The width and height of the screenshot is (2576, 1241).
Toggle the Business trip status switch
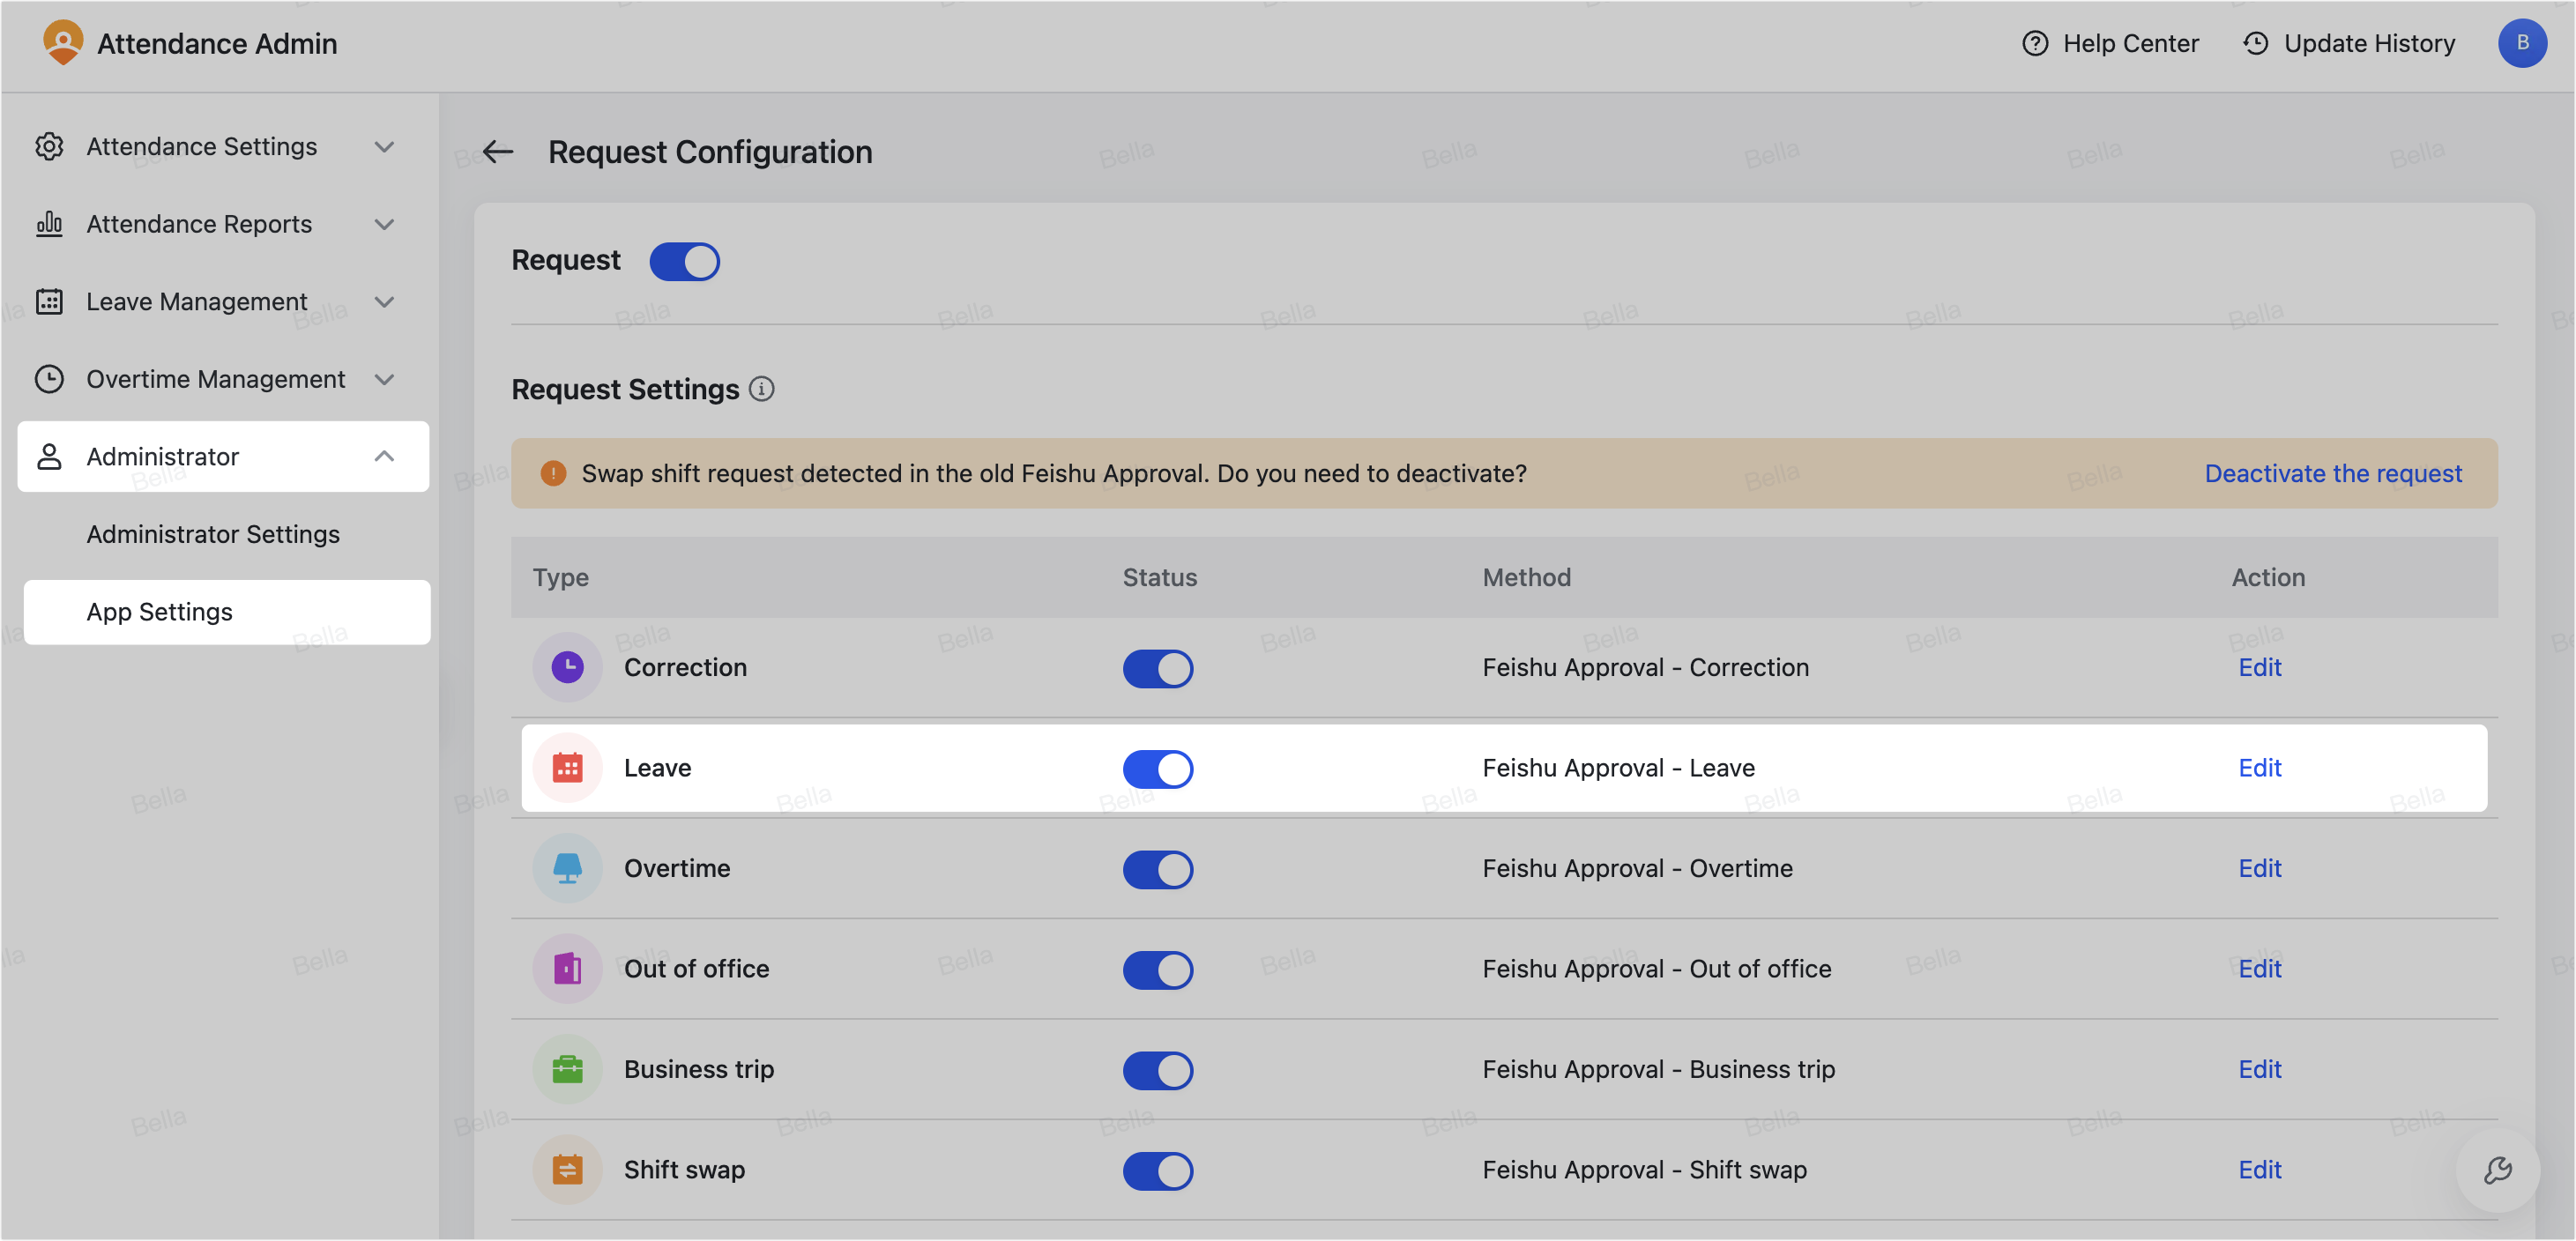1157,1071
